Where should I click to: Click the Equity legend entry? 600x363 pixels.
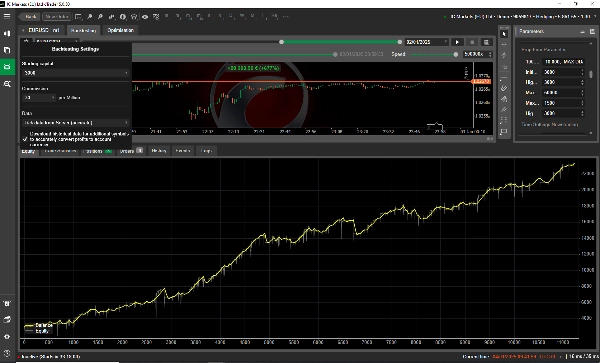click(37, 331)
